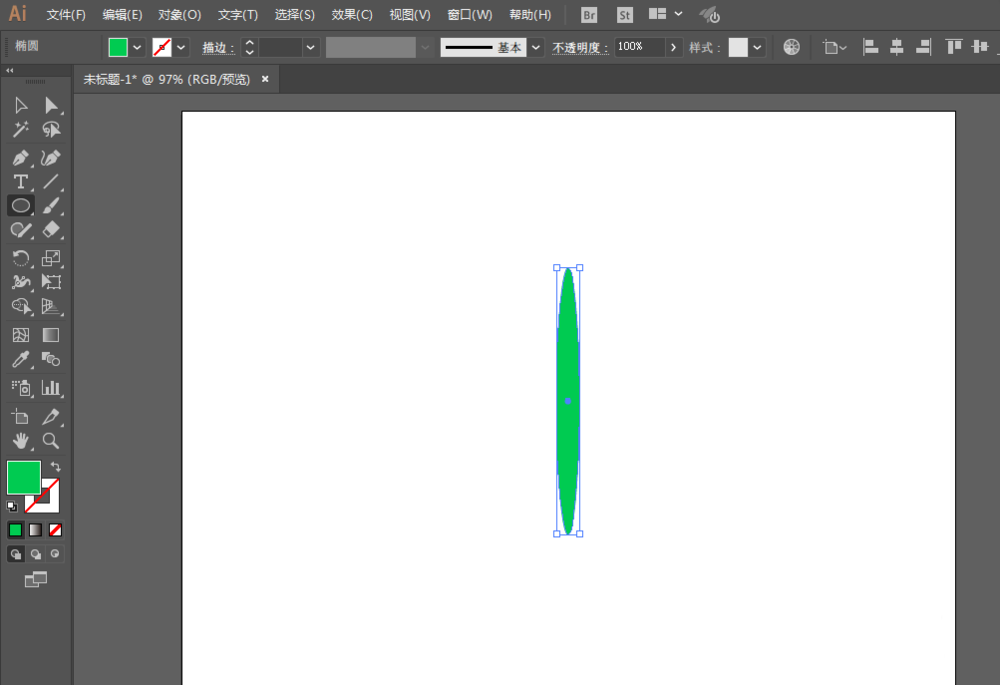This screenshot has height=685, width=1000.
Task: Select the Pen tool
Action: click(x=20, y=158)
